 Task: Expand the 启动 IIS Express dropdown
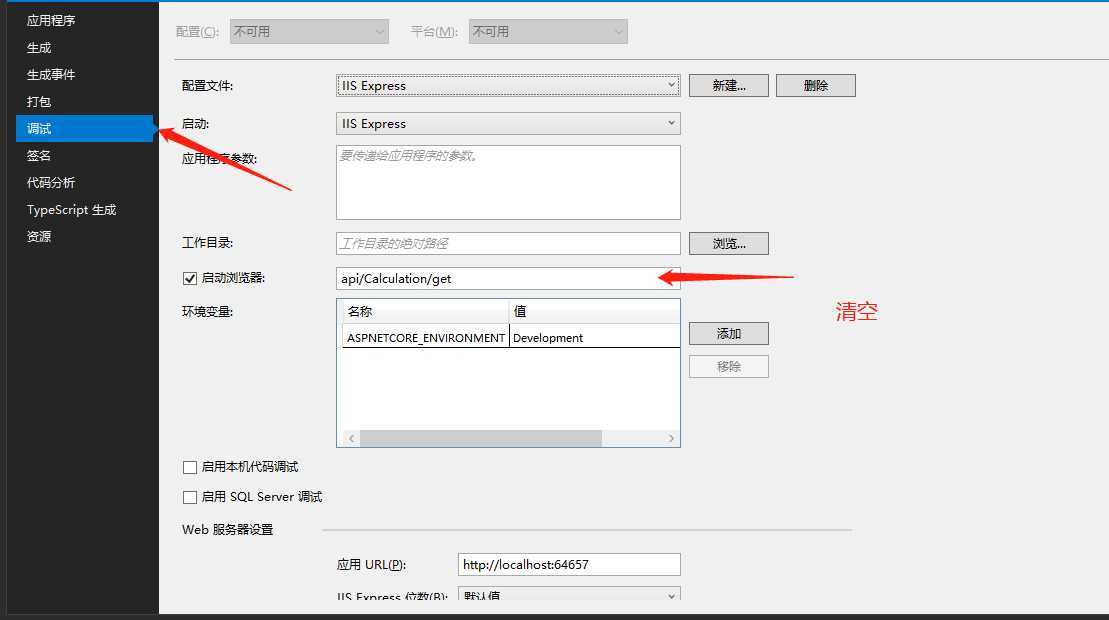[x=508, y=124]
